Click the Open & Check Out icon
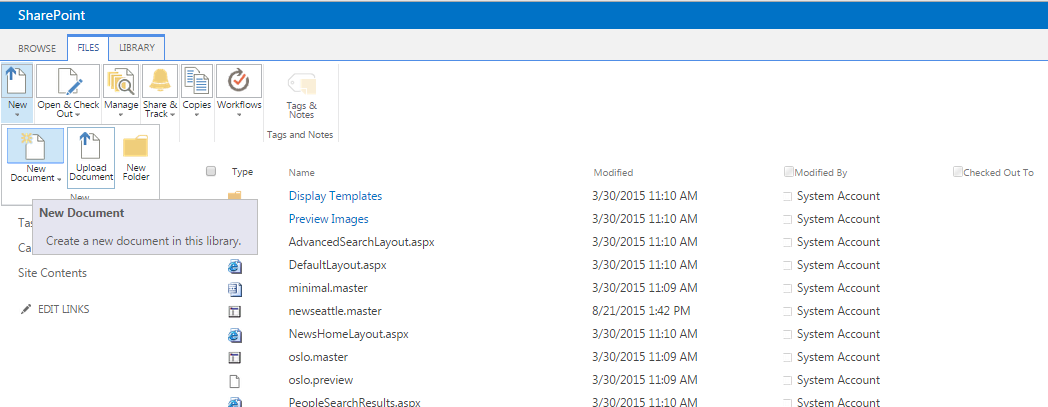The height and width of the screenshot is (407, 1048). tap(68, 82)
